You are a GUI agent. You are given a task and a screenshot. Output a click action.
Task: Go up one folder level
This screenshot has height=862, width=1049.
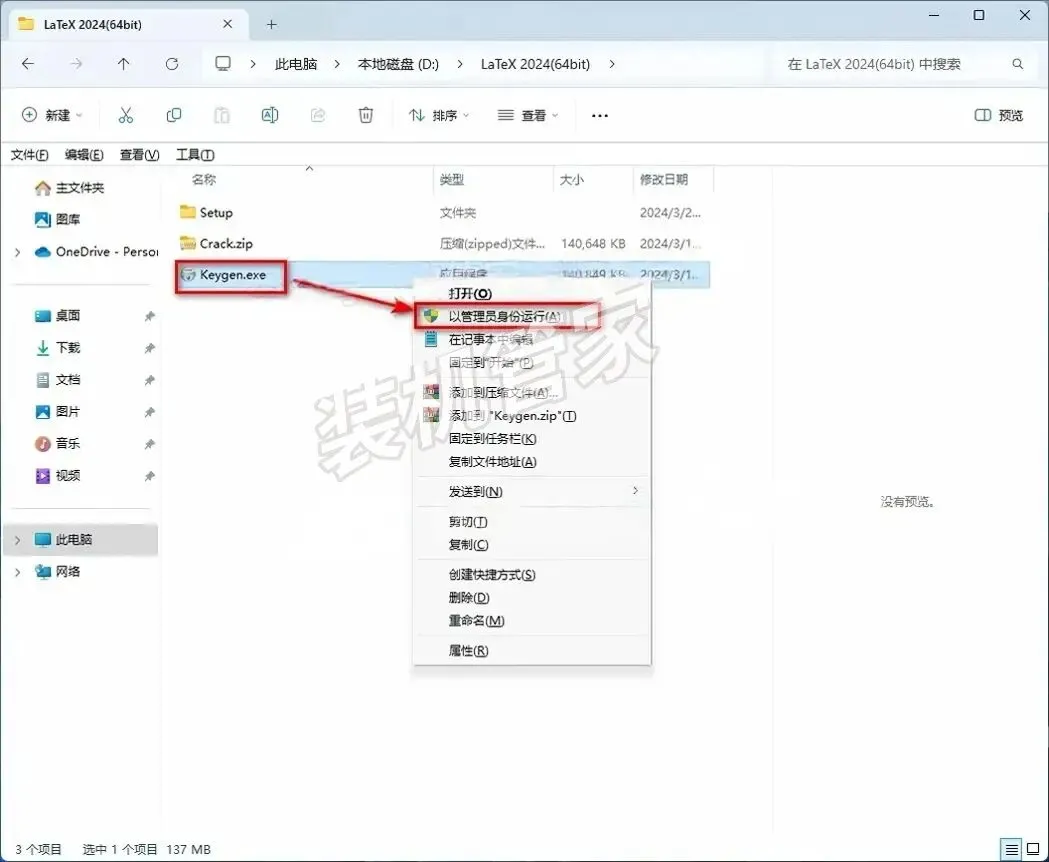124,64
